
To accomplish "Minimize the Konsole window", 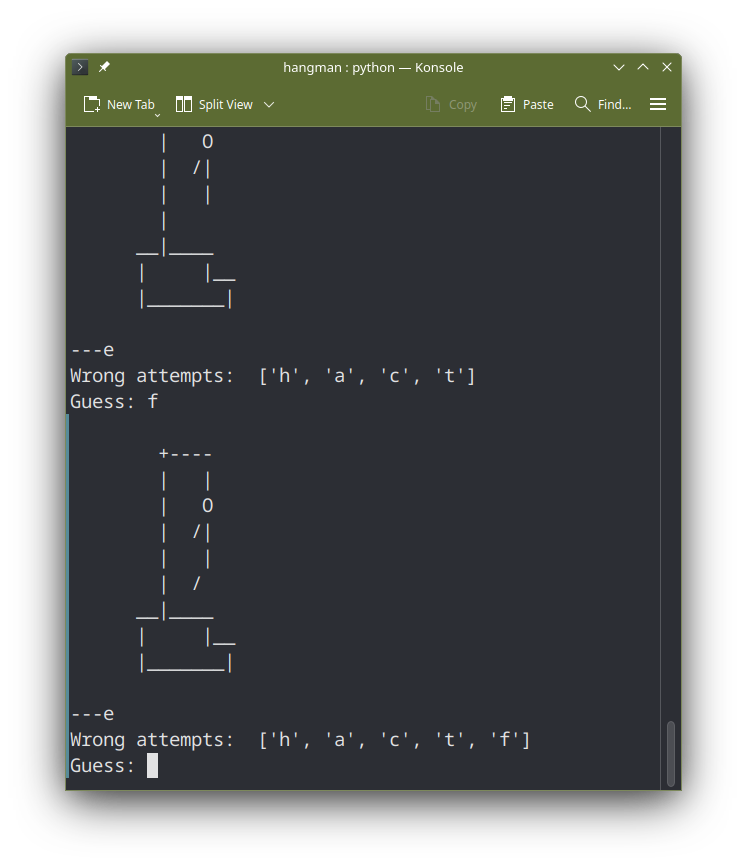I will (x=619, y=67).
